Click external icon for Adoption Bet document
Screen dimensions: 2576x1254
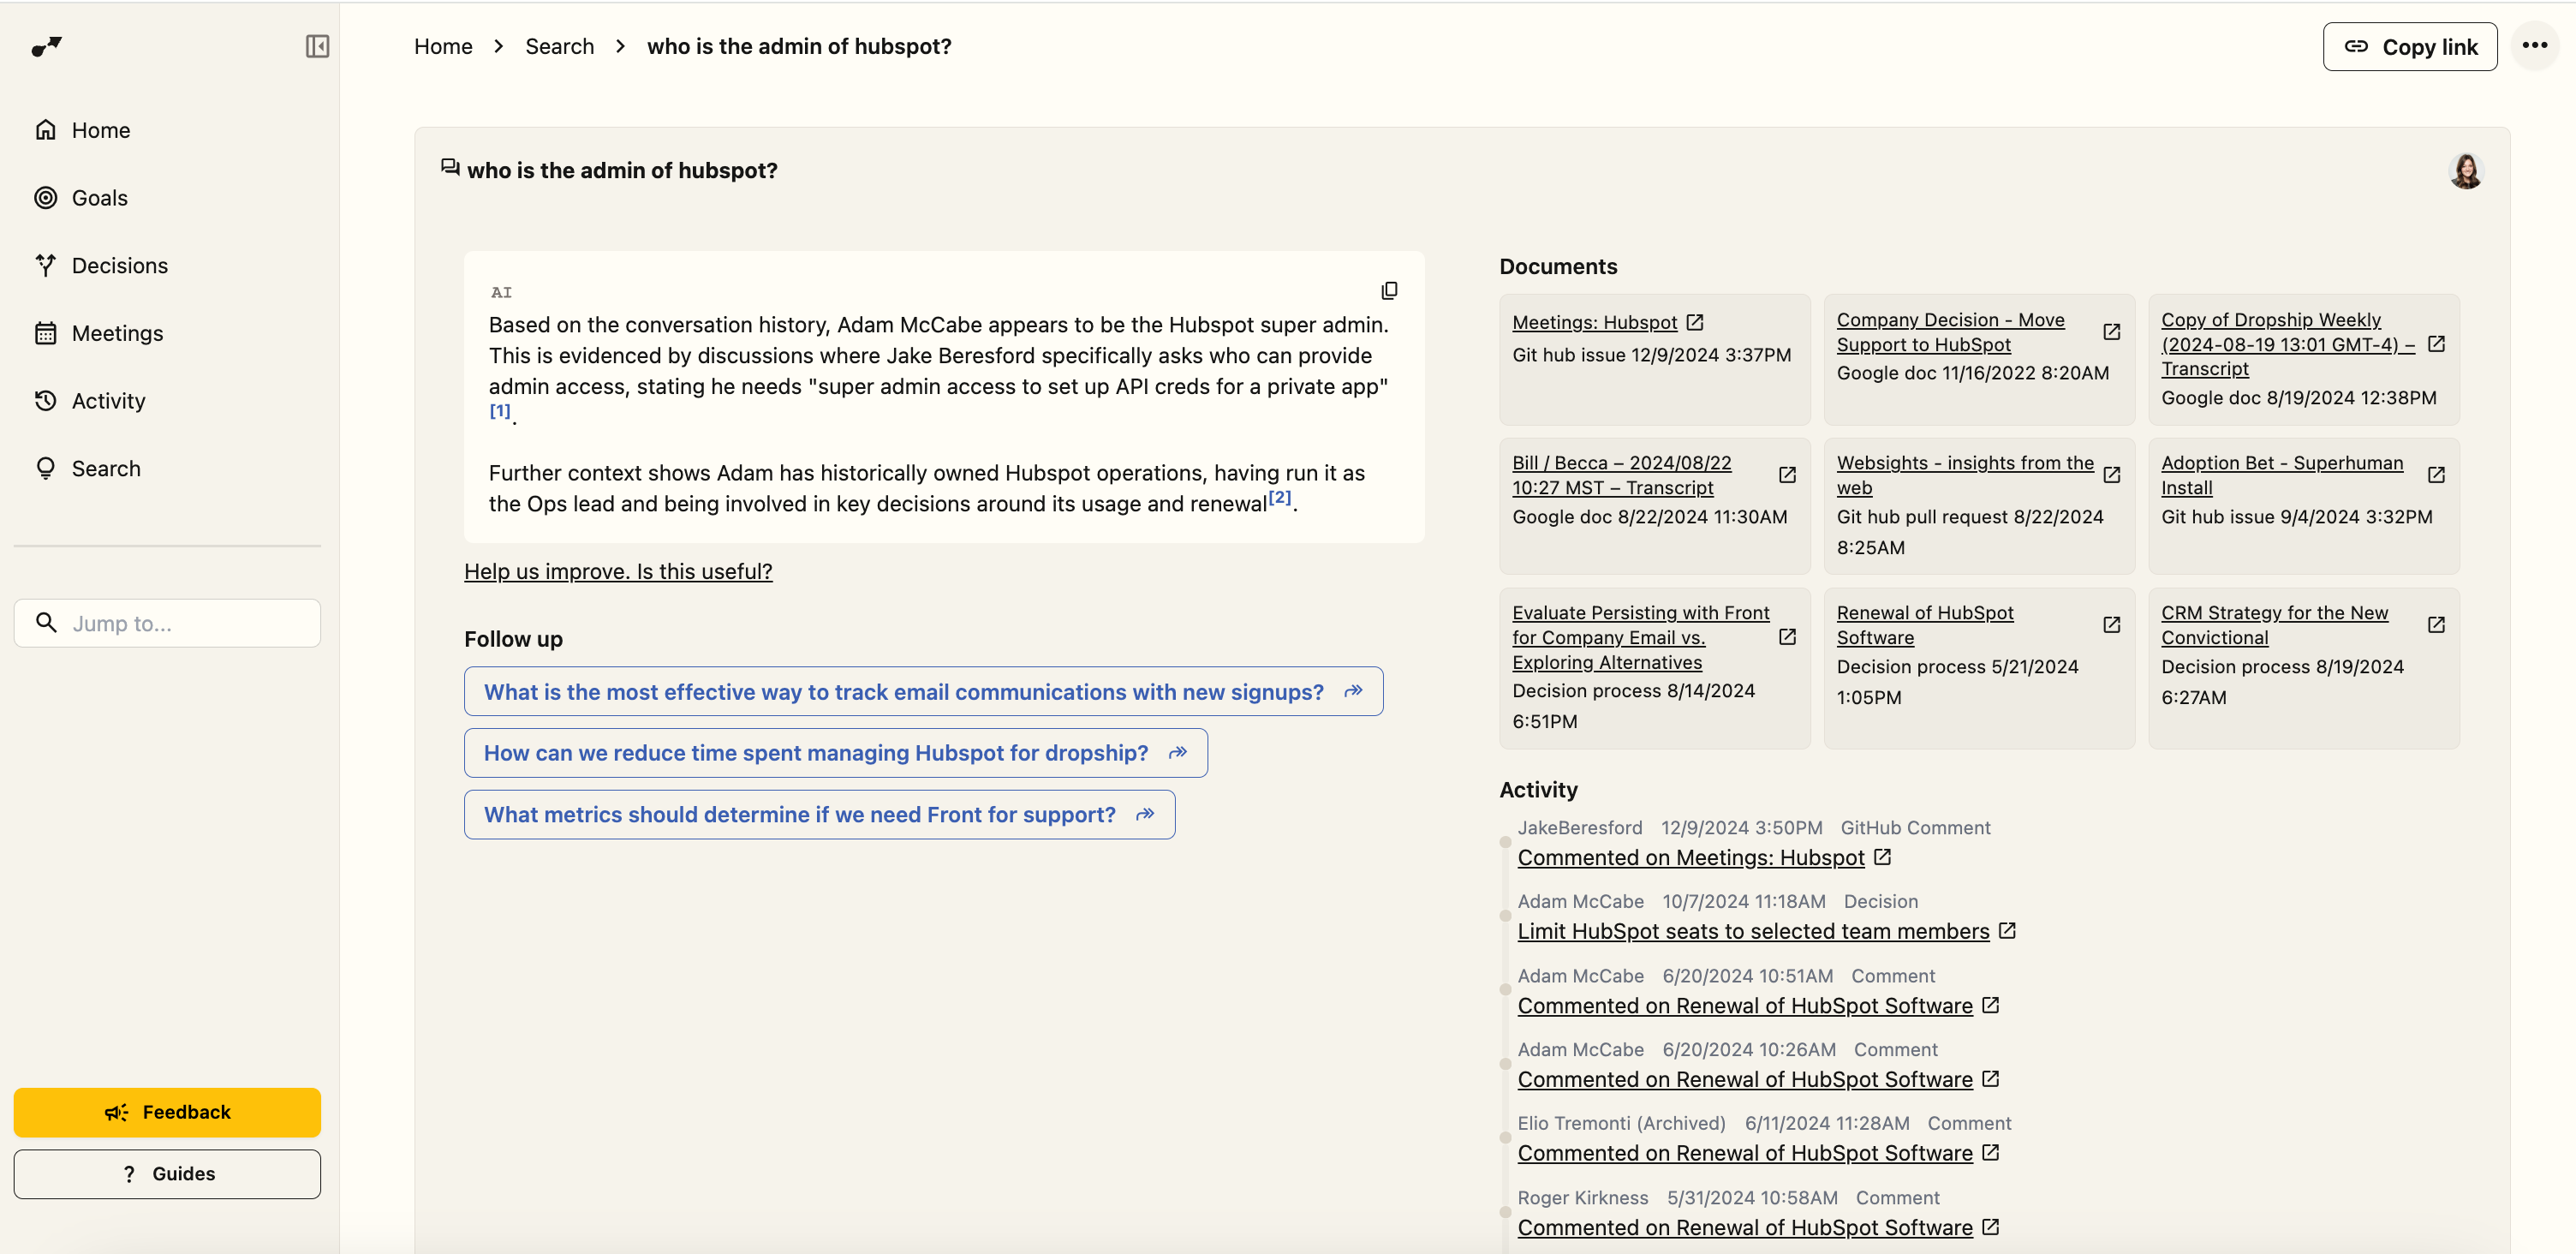[2436, 475]
